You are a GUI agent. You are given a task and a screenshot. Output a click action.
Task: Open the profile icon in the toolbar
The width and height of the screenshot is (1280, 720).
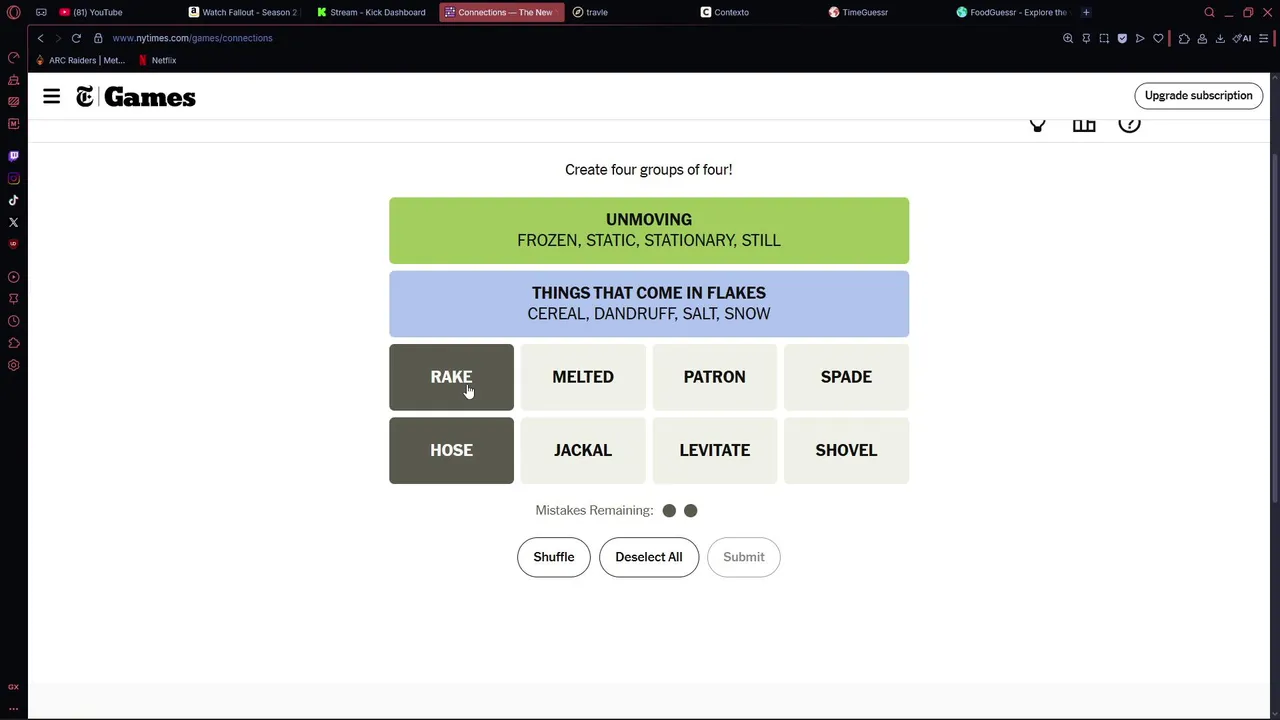point(1202,38)
